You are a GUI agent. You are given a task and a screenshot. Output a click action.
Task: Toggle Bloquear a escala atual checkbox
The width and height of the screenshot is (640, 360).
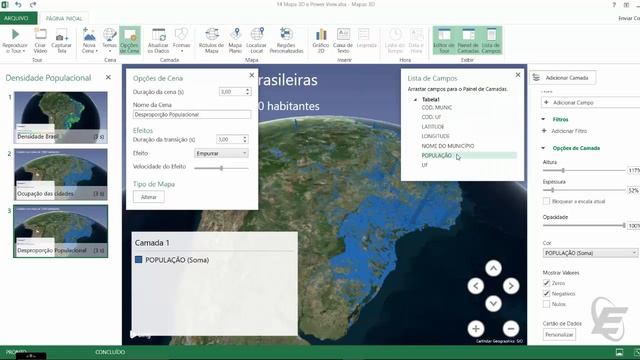coord(547,201)
